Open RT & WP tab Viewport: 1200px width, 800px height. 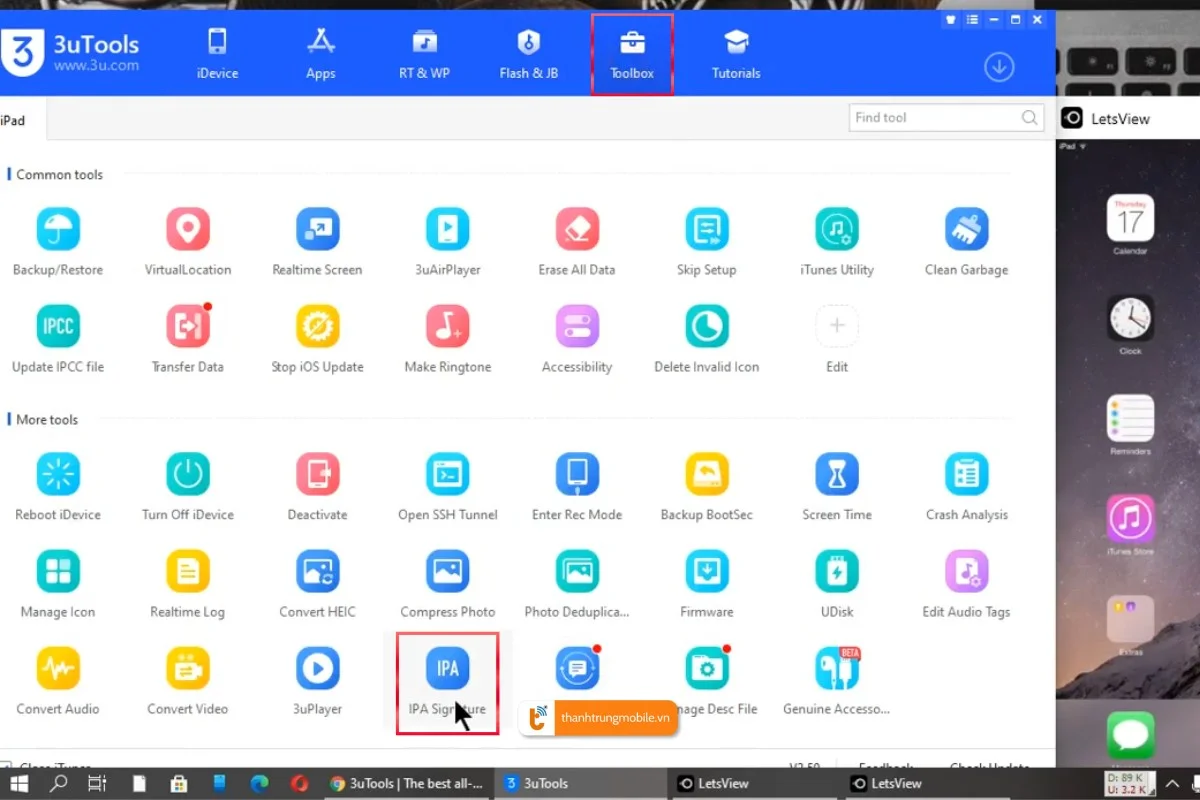[x=425, y=54]
